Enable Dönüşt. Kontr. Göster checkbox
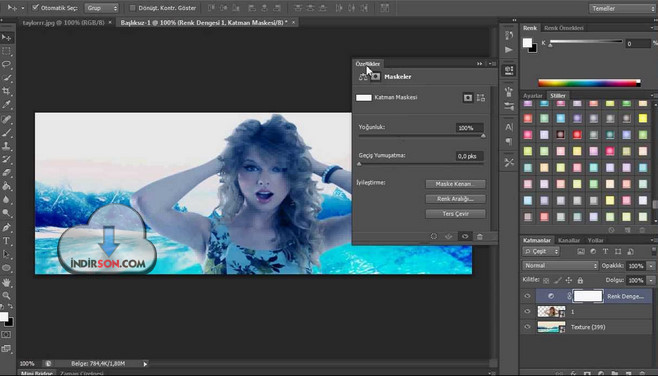658x376 pixels. point(133,8)
